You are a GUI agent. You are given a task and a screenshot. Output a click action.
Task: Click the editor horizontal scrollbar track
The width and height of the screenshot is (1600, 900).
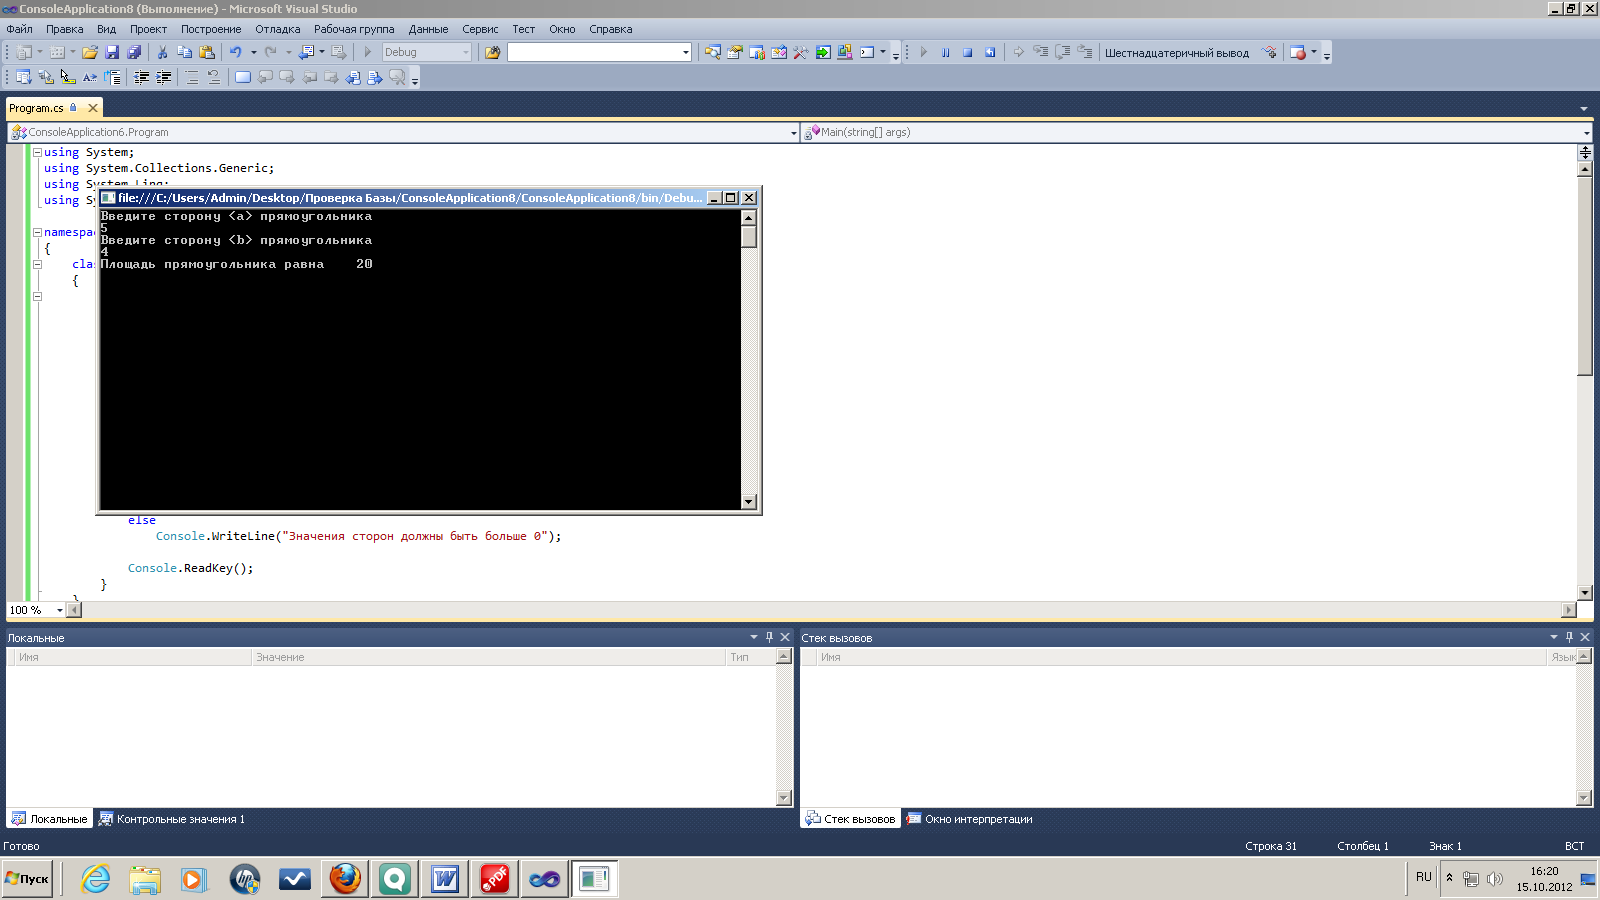(x=820, y=610)
